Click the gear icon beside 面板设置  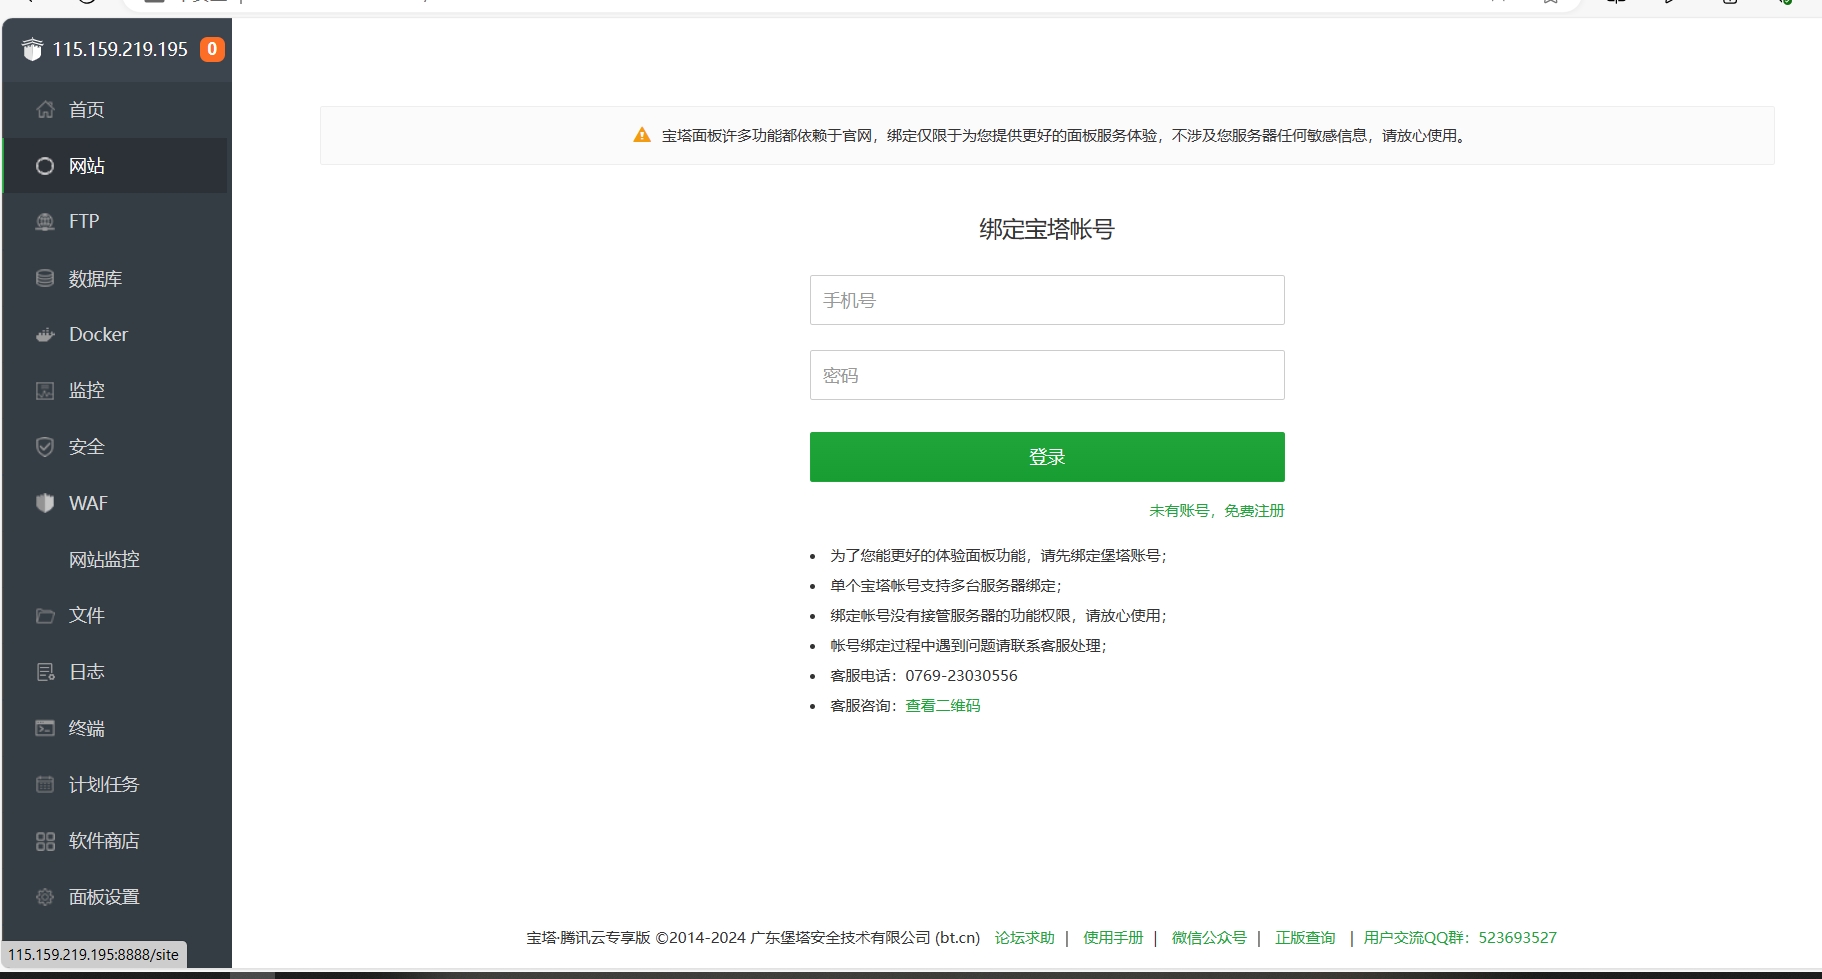(45, 897)
